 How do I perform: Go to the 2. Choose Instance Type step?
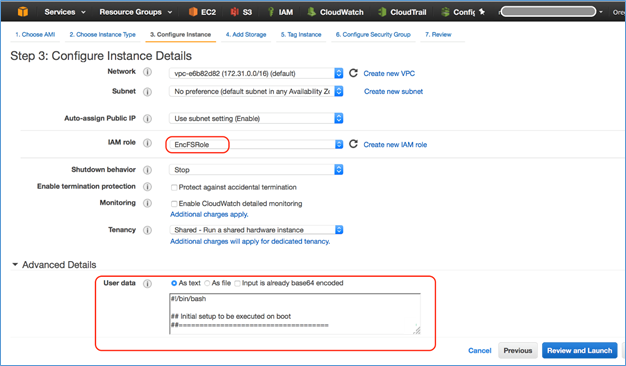tap(103, 35)
